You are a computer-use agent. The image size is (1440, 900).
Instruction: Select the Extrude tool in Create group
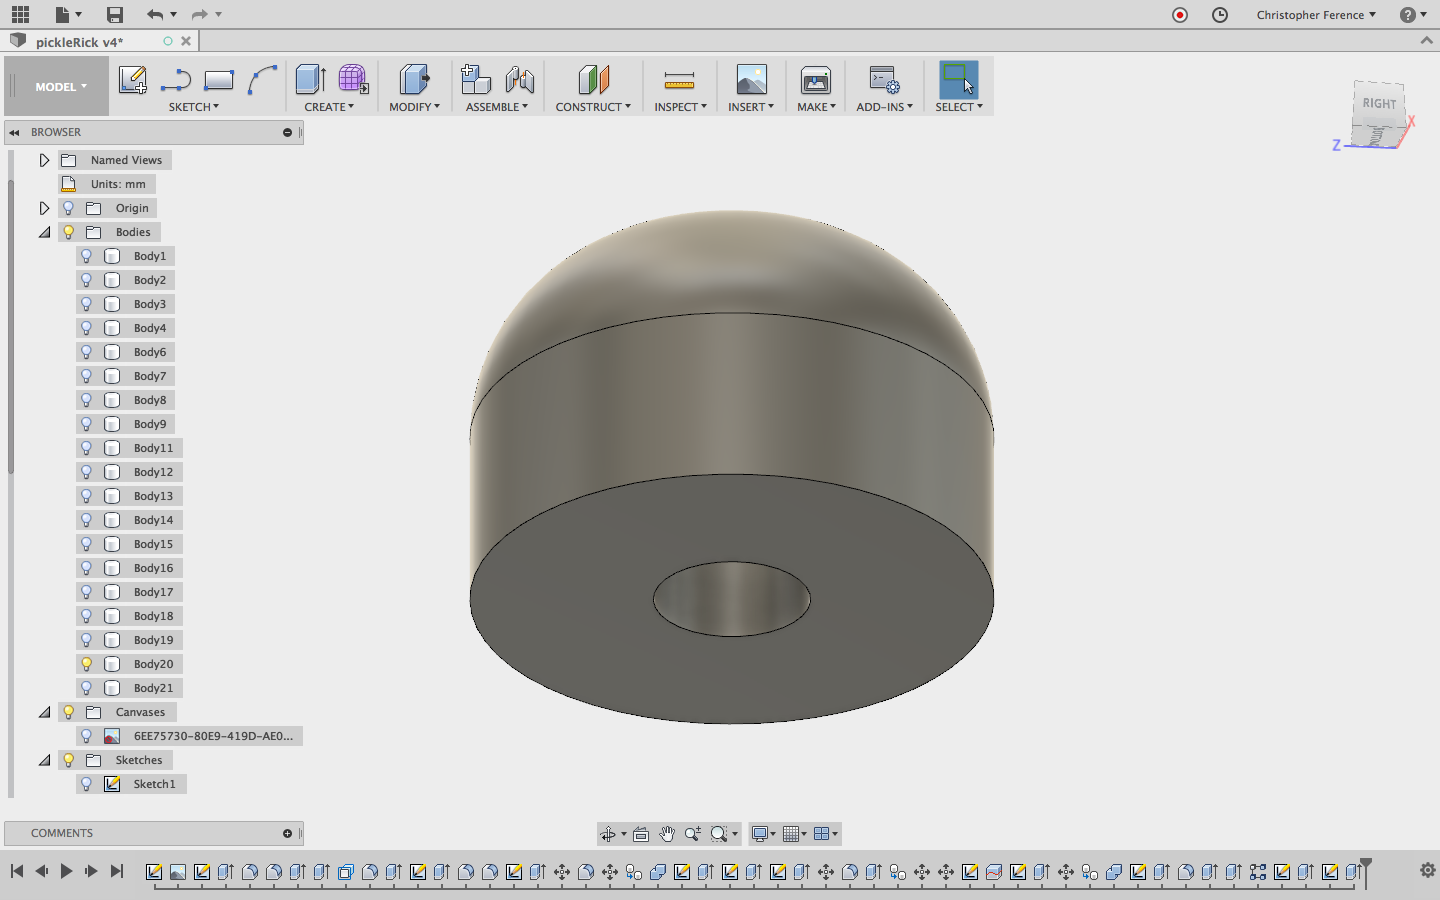tap(310, 80)
